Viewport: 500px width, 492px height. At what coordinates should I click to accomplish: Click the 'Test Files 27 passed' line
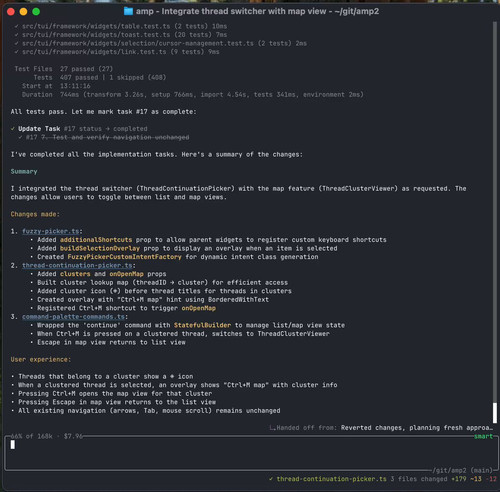click(63, 69)
